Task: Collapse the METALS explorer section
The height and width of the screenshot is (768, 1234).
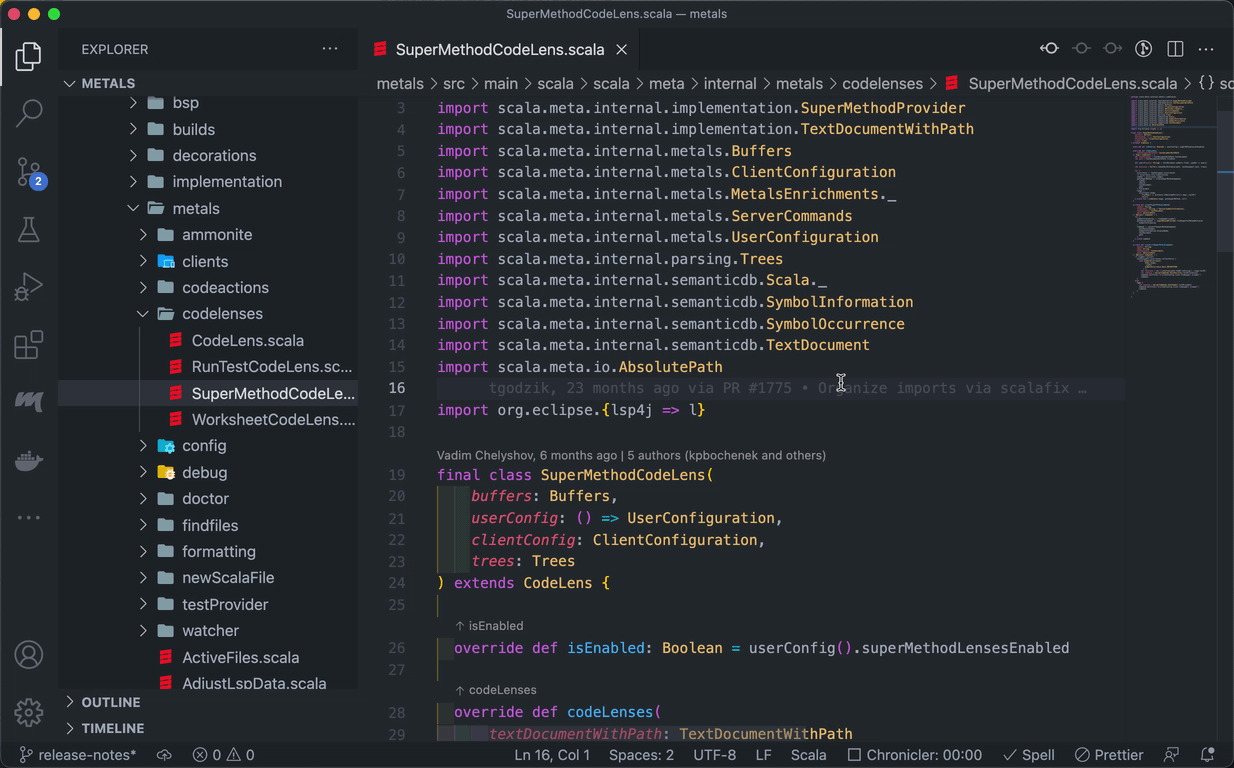Action: tap(207, 83)
